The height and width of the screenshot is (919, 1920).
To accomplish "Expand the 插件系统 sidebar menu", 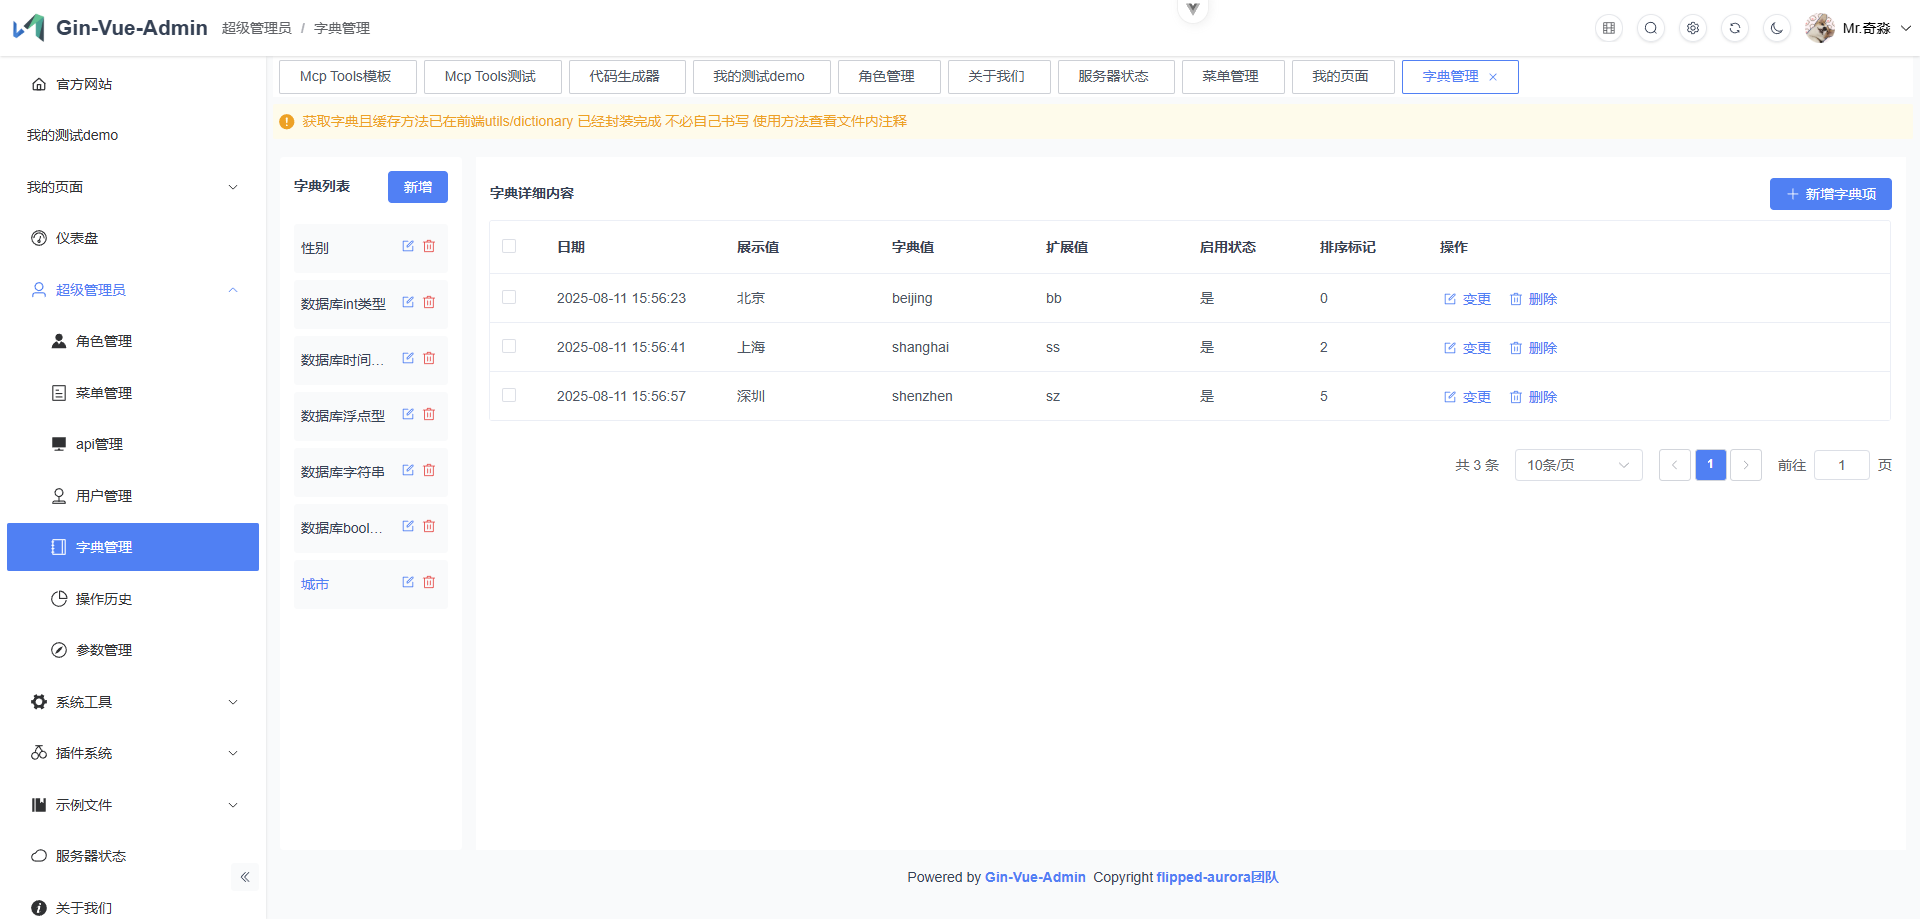I will tap(133, 753).
